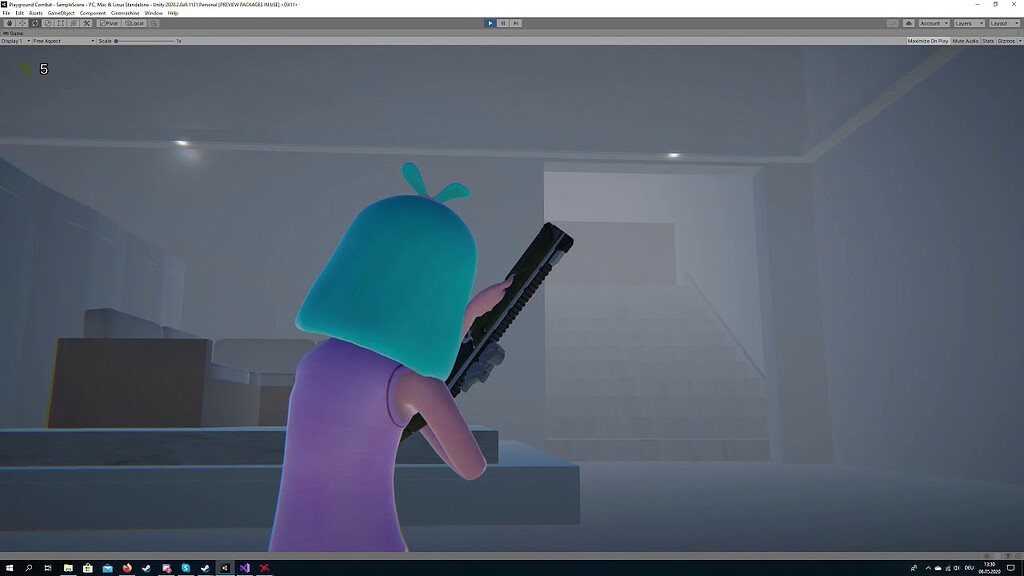Image resolution: width=1024 pixels, height=576 pixels.
Task: Open the Display 1 dropdown
Action: [x=15, y=41]
